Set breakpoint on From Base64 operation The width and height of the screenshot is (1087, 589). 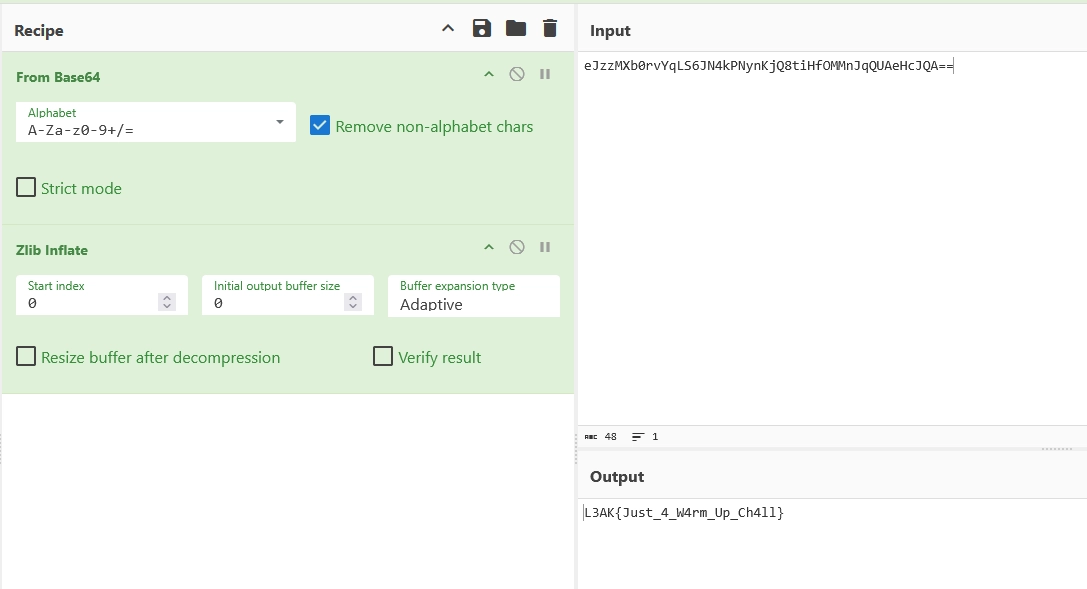point(545,75)
